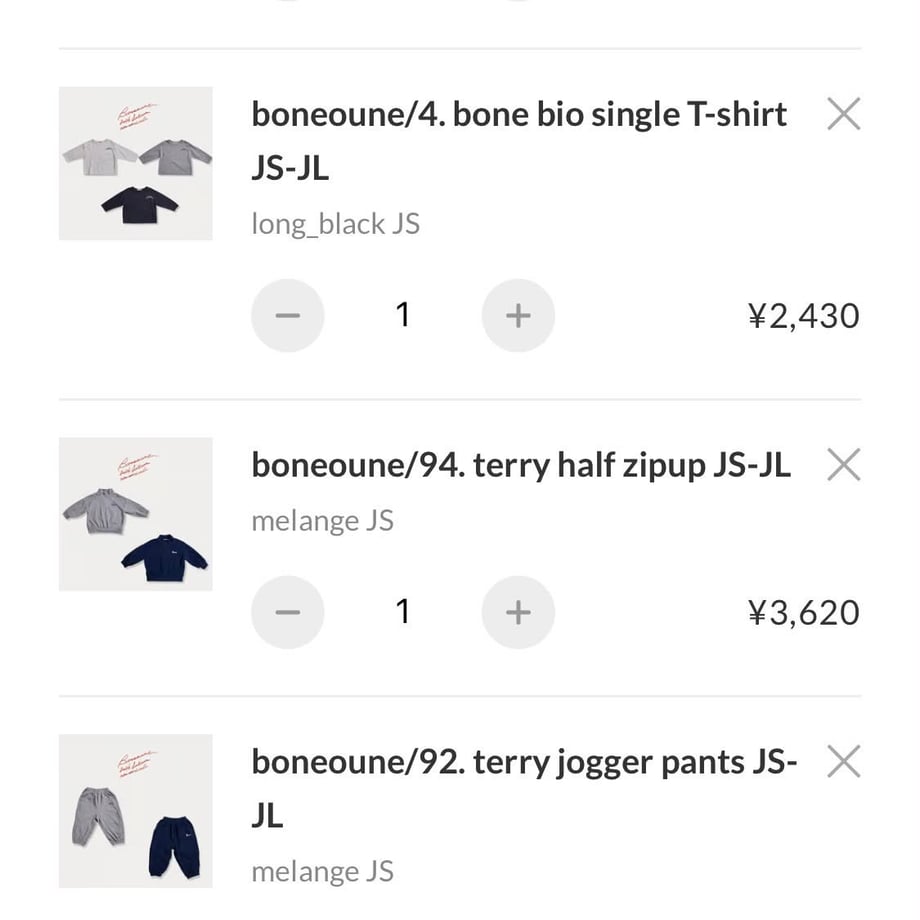The width and height of the screenshot is (920, 920).
Task: Decrease quantity of terry half zipup
Action: pyautogui.click(x=288, y=613)
